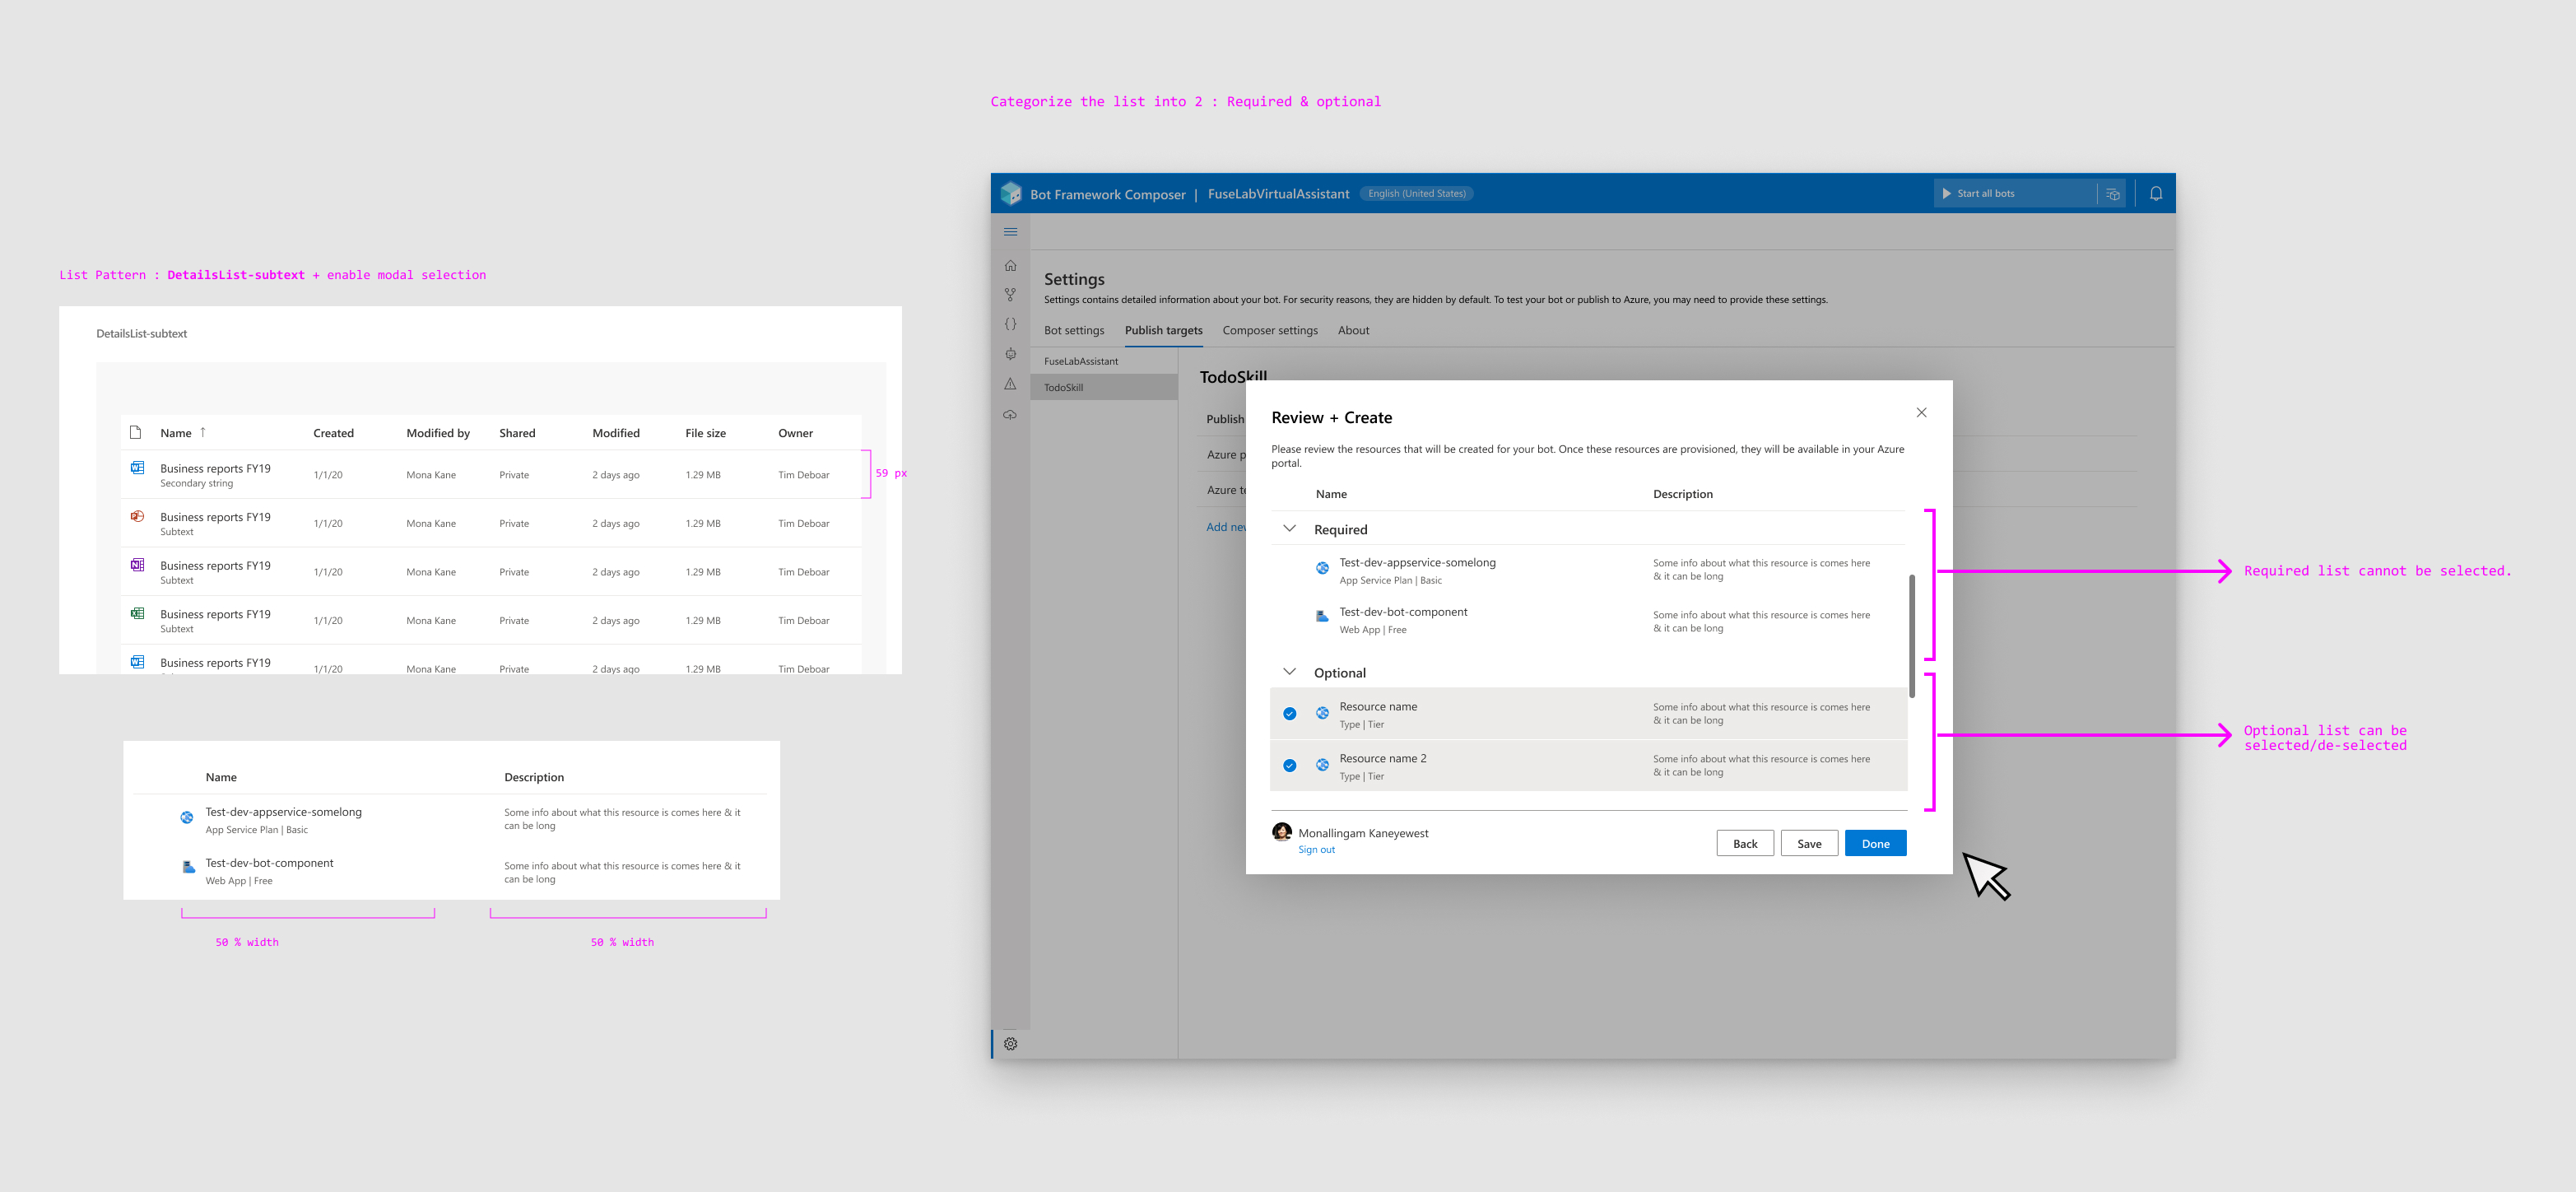
Task: Switch to the Bot settings tab
Action: 1074,330
